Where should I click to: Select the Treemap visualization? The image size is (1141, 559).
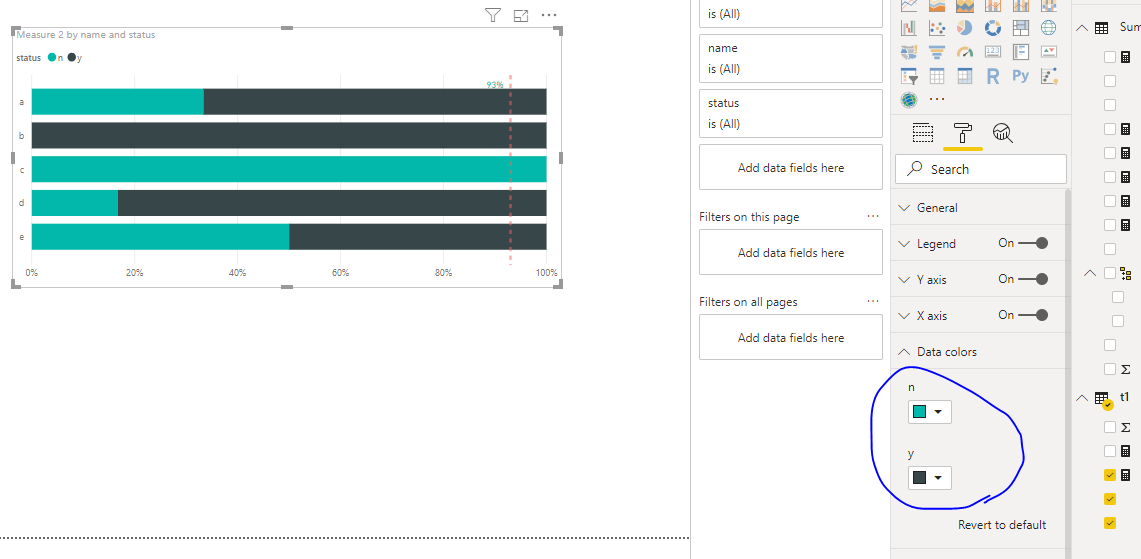pyautogui.click(x=1020, y=28)
